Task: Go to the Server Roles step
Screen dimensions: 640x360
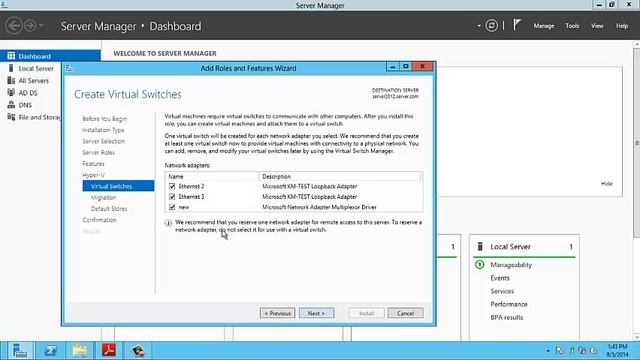Action: 98,152
